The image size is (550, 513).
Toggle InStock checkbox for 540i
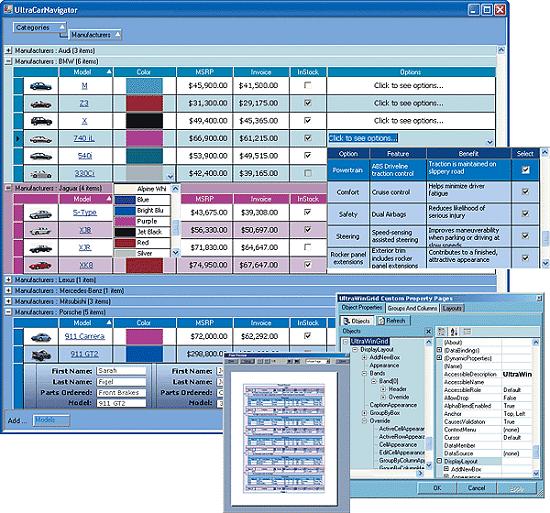point(308,155)
